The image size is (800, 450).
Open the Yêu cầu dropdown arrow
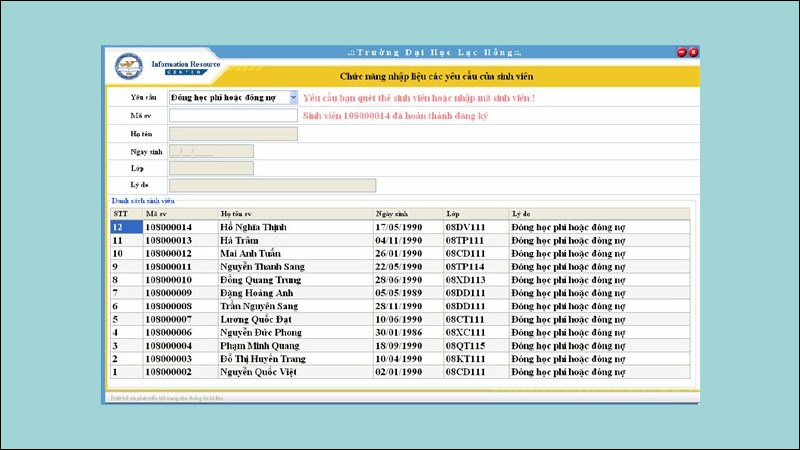coord(293,98)
